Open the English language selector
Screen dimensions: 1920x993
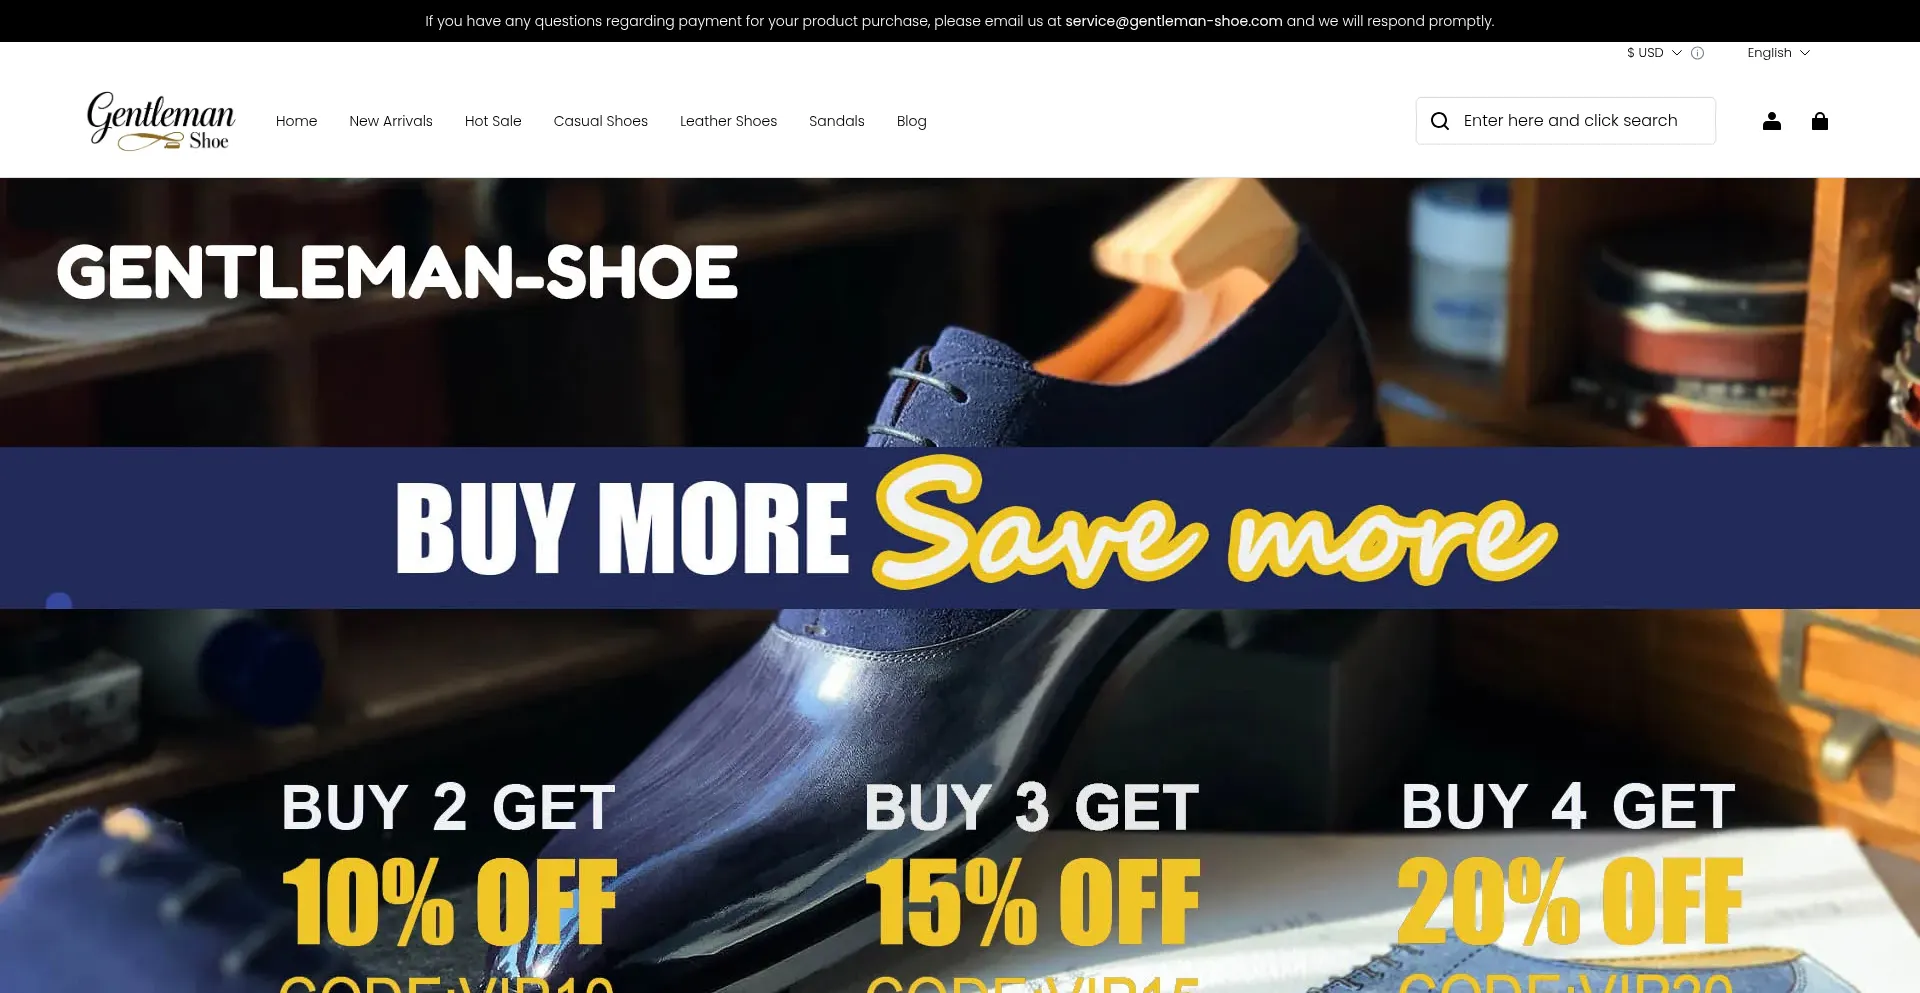[1778, 53]
